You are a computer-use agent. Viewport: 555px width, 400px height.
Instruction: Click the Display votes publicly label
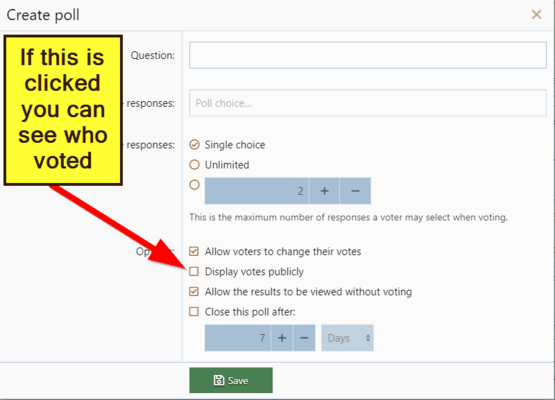tap(254, 272)
